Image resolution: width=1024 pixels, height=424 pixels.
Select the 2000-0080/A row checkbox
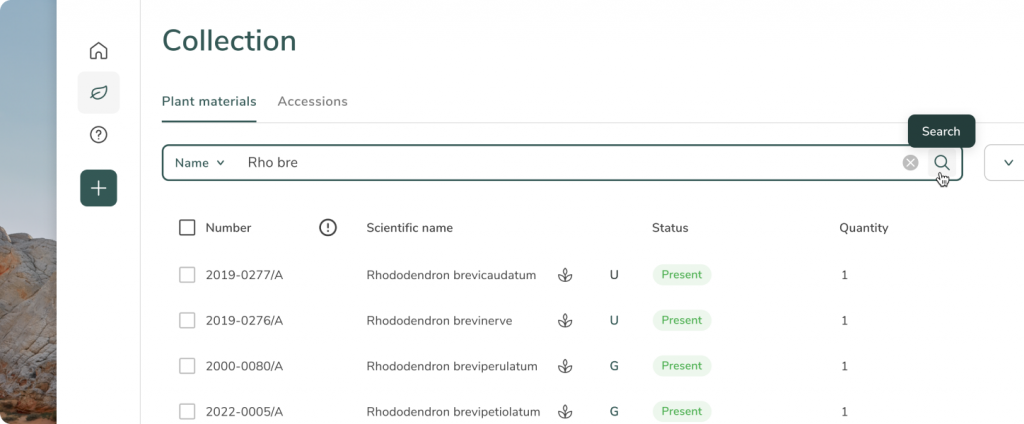click(x=187, y=366)
